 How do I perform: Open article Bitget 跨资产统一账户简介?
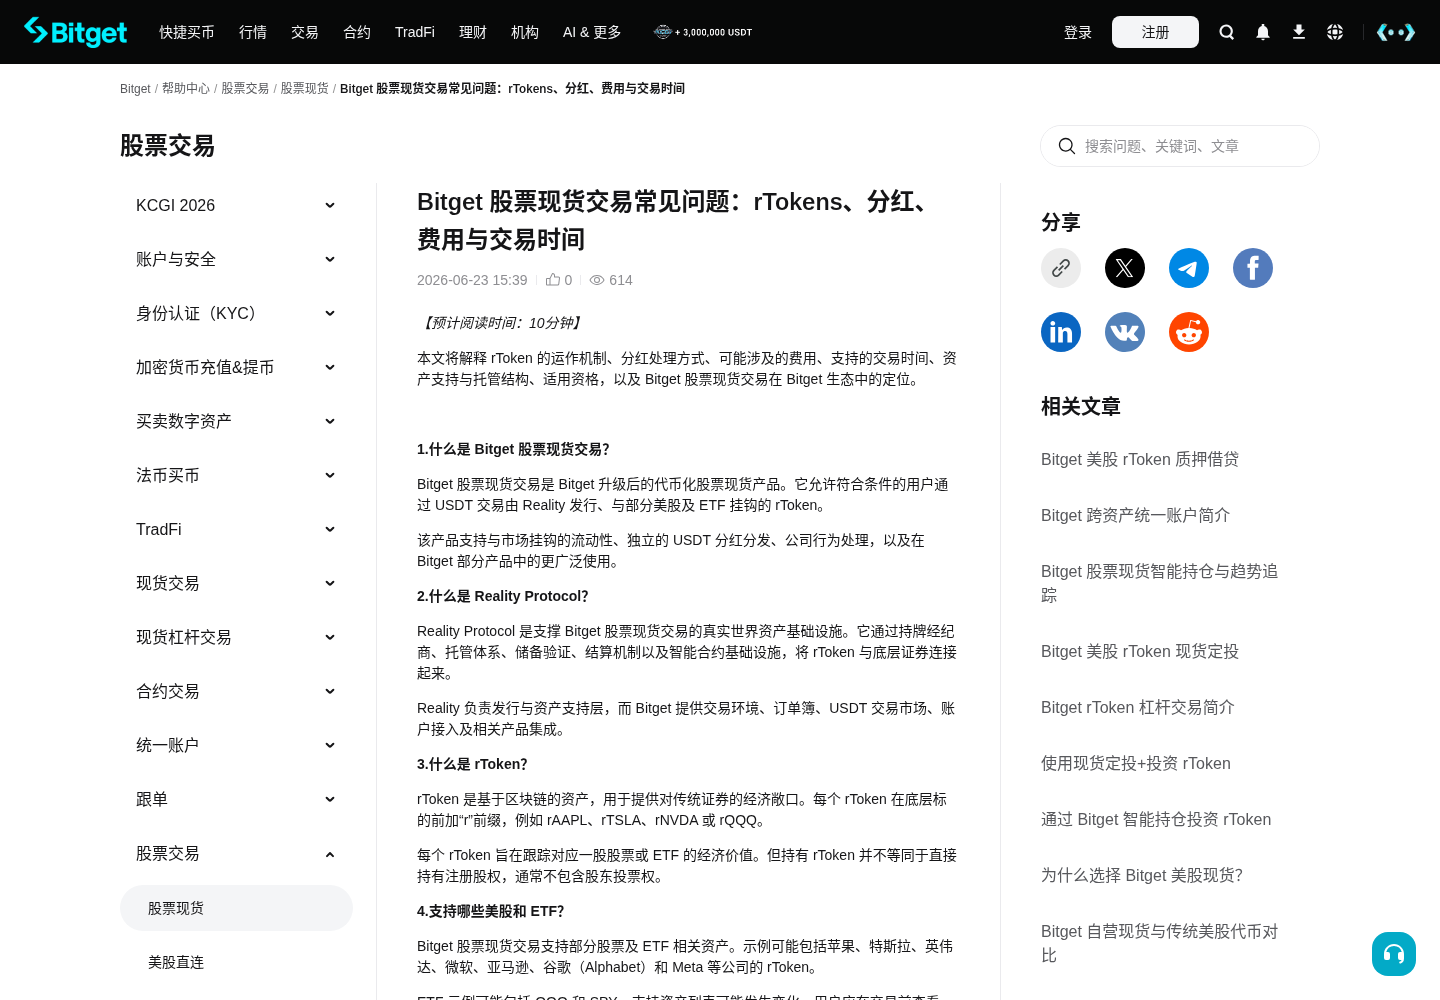click(x=1135, y=515)
